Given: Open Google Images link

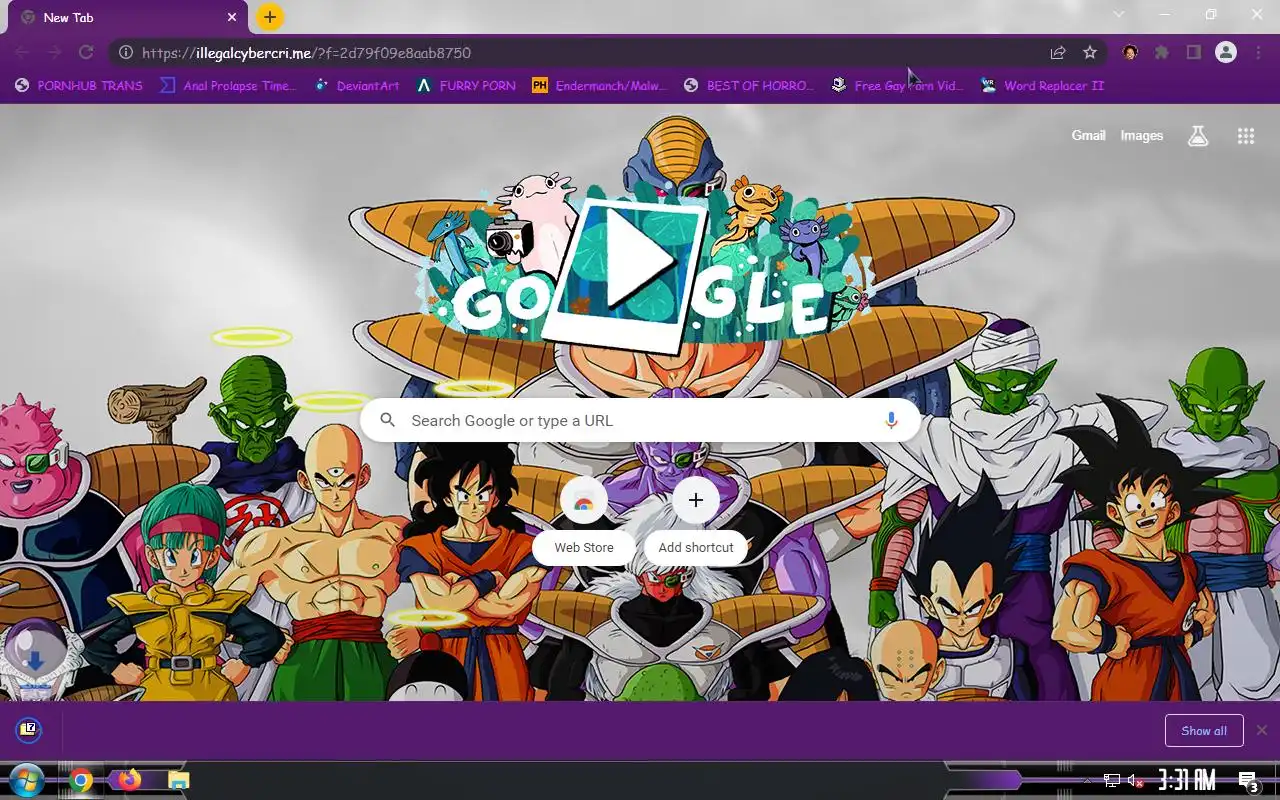Looking at the screenshot, I should pos(1141,135).
